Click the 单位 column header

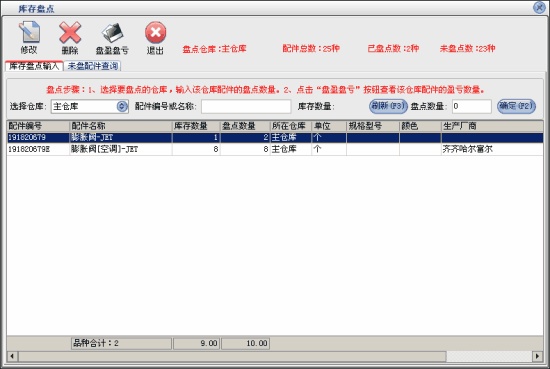[x=329, y=126]
